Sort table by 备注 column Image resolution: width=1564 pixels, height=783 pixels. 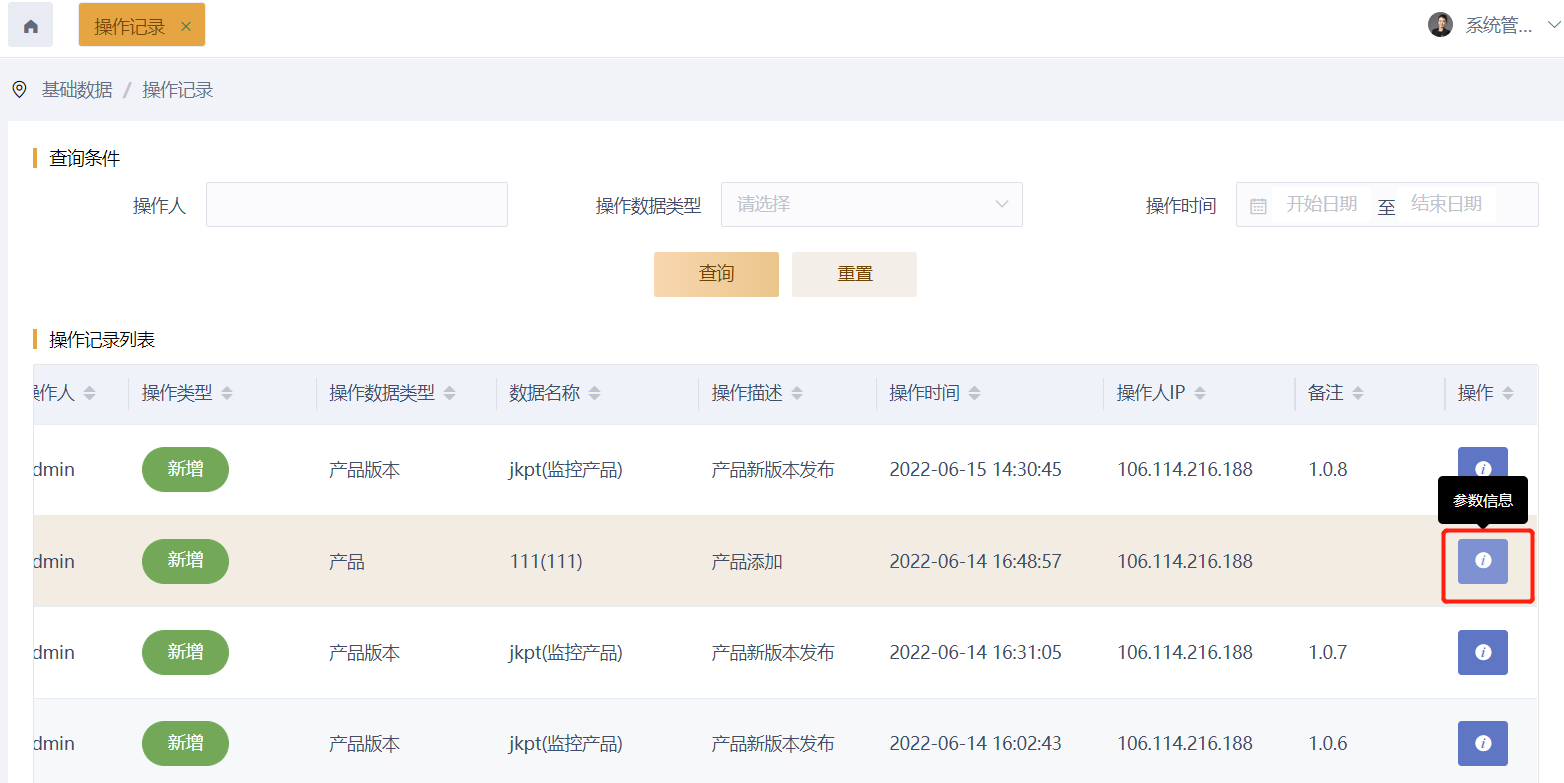tap(1358, 394)
